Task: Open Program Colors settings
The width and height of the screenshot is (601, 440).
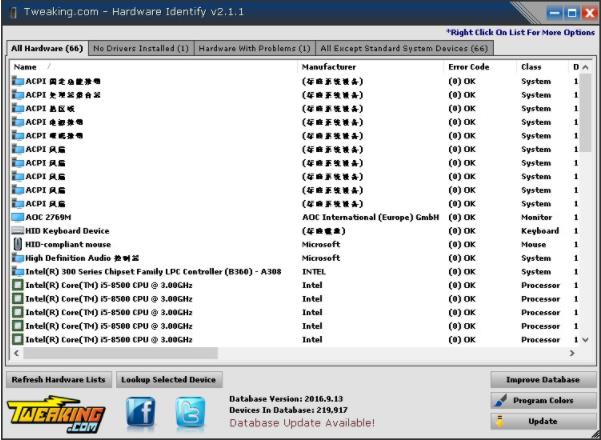Action: [x=542, y=401]
